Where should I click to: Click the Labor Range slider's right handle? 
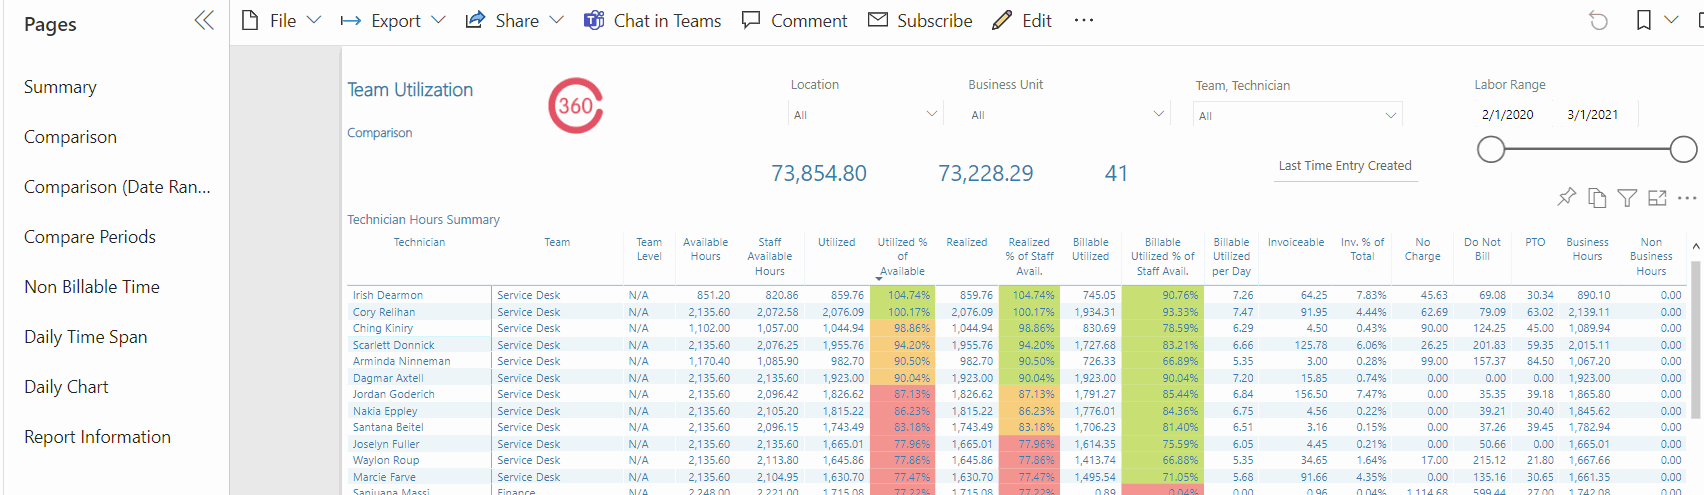tap(1683, 150)
